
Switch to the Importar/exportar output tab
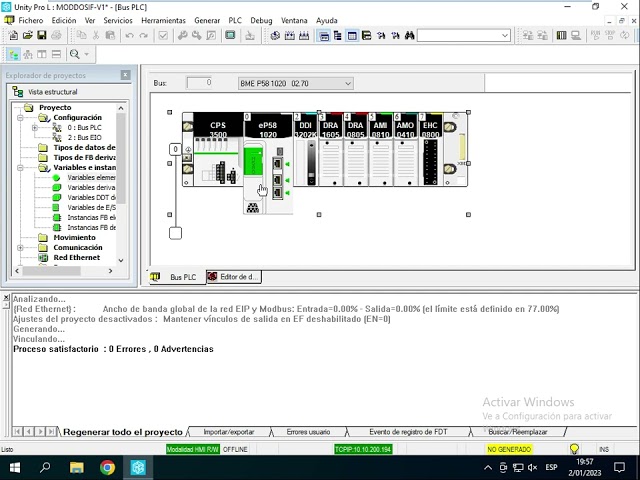pyautogui.click(x=229, y=432)
